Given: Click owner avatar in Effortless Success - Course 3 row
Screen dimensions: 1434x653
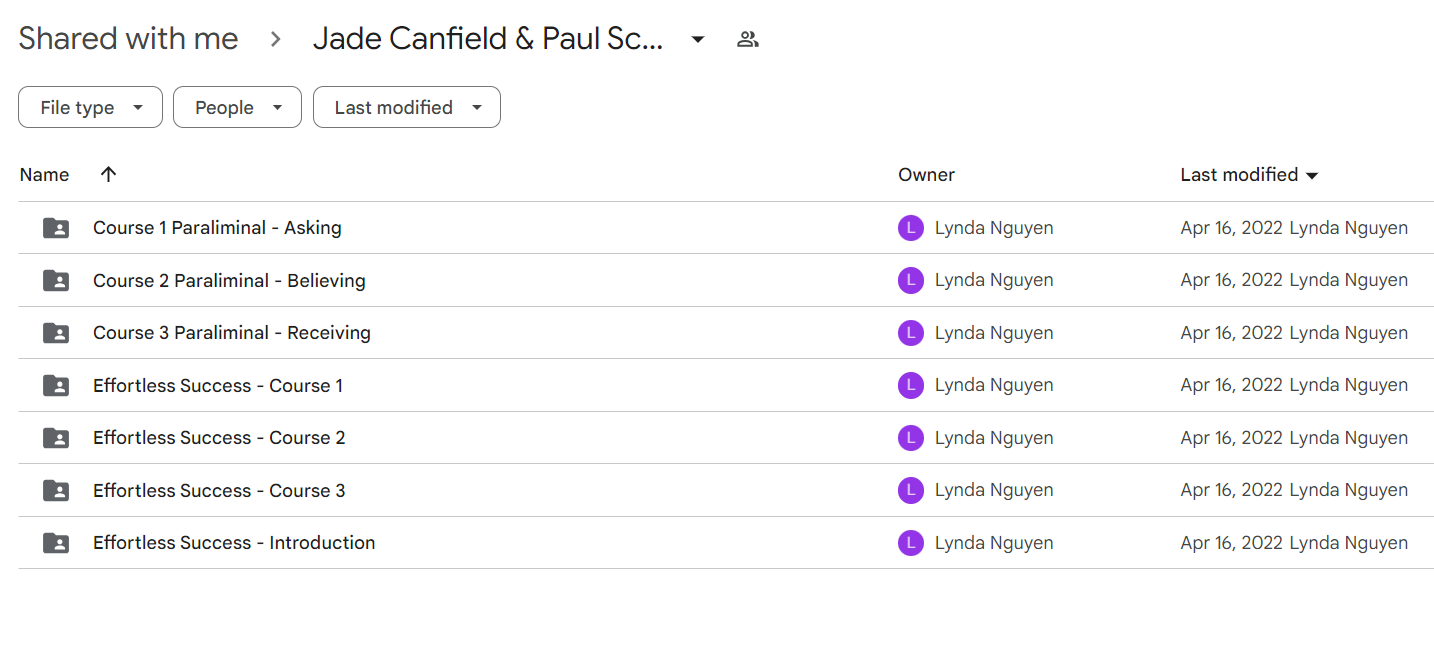Looking at the screenshot, I should 911,491.
